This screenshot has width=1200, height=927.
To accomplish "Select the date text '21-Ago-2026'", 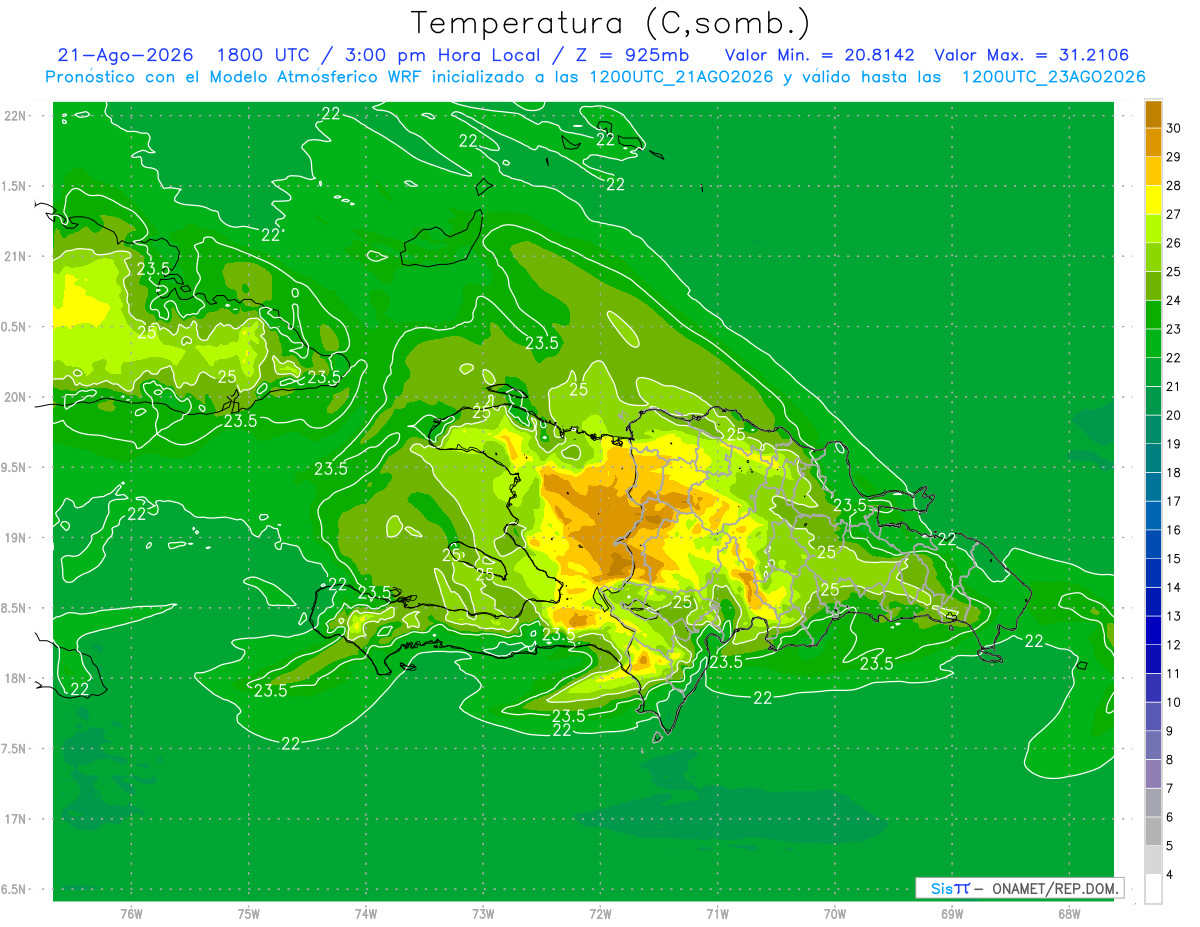I will coord(125,55).
